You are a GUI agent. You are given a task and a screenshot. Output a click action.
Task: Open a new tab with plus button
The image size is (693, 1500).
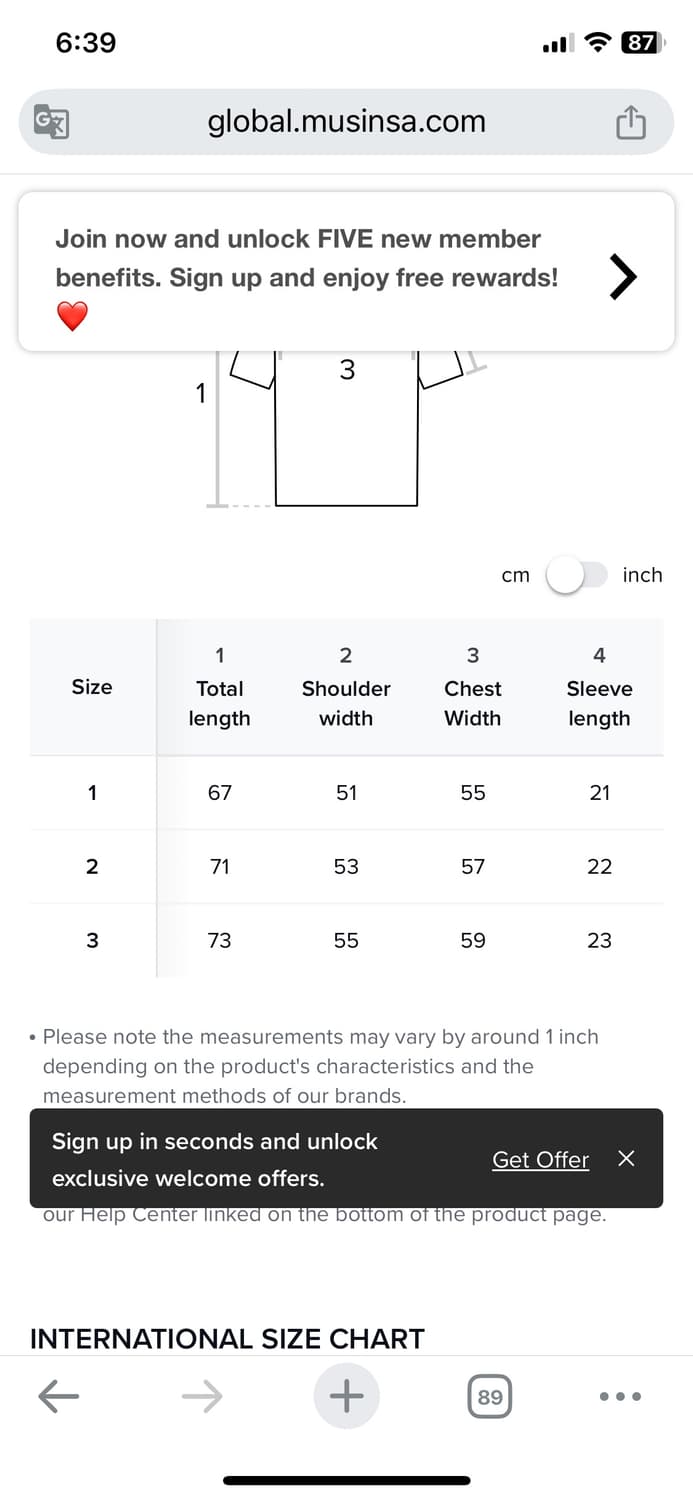tap(346, 1396)
